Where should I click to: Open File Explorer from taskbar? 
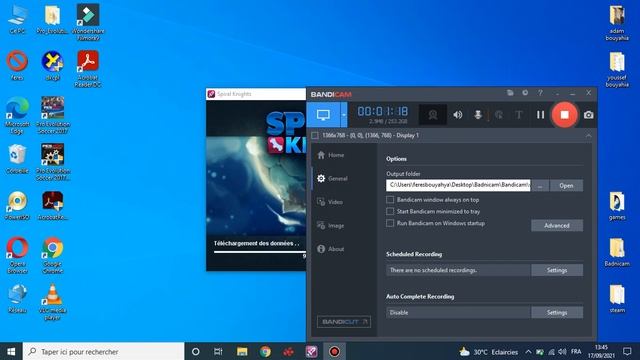[242, 351]
